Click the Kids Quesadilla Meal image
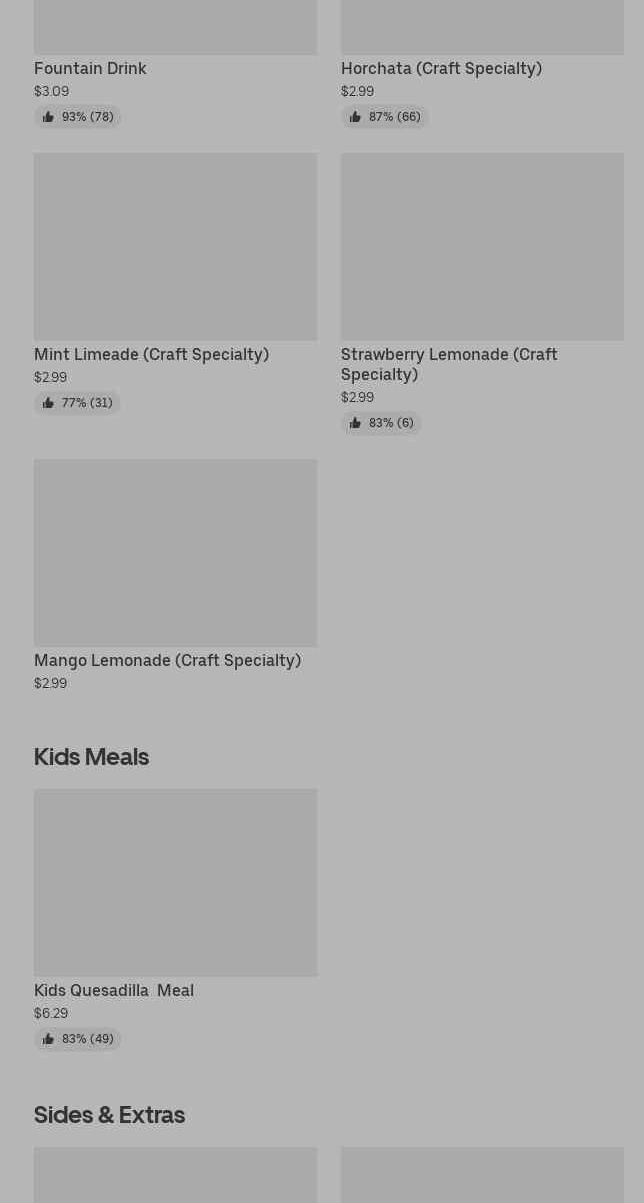The image size is (644, 1203). [x=175, y=882]
